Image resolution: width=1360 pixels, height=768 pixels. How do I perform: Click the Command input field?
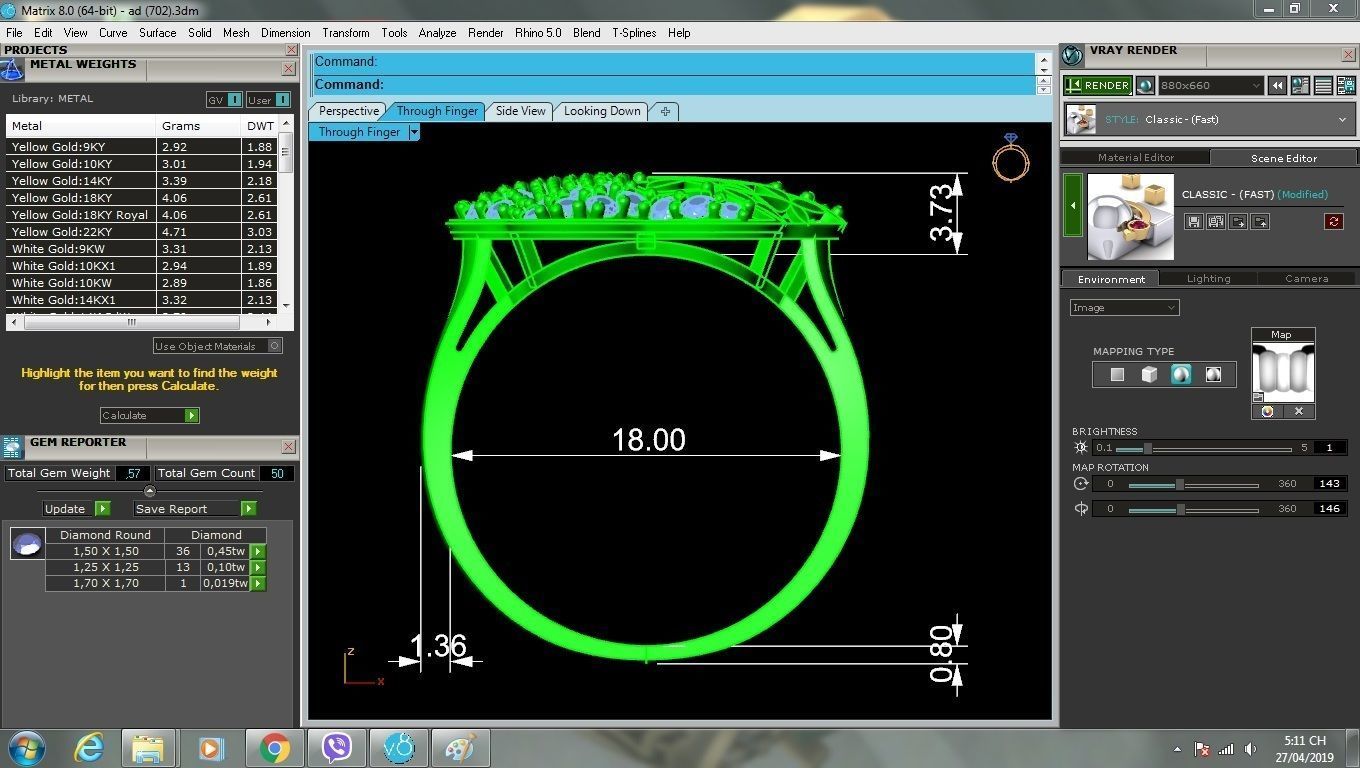pyautogui.click(x=673, y=85)
